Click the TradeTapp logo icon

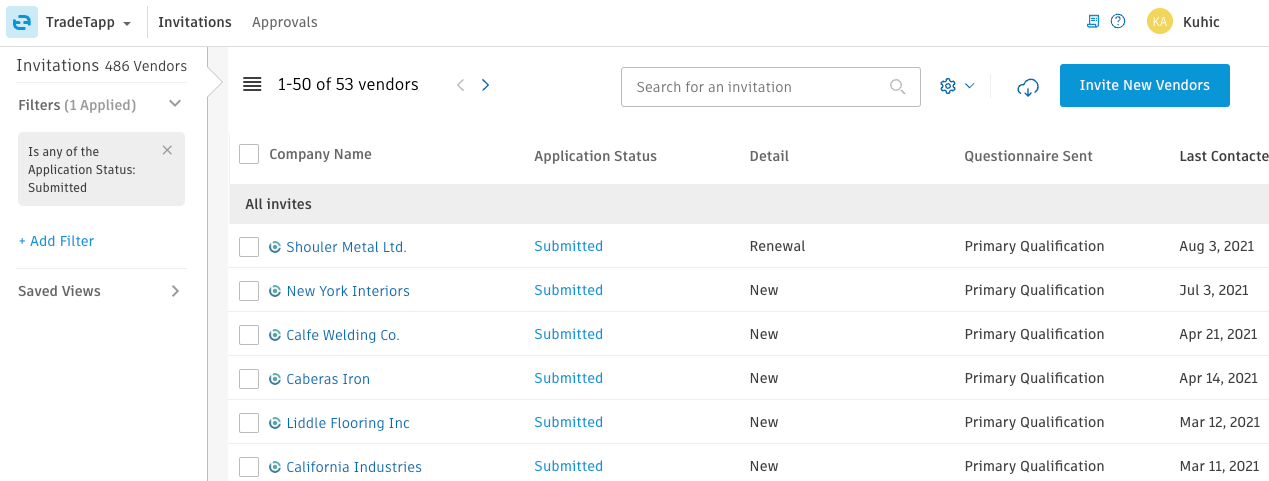22,22
